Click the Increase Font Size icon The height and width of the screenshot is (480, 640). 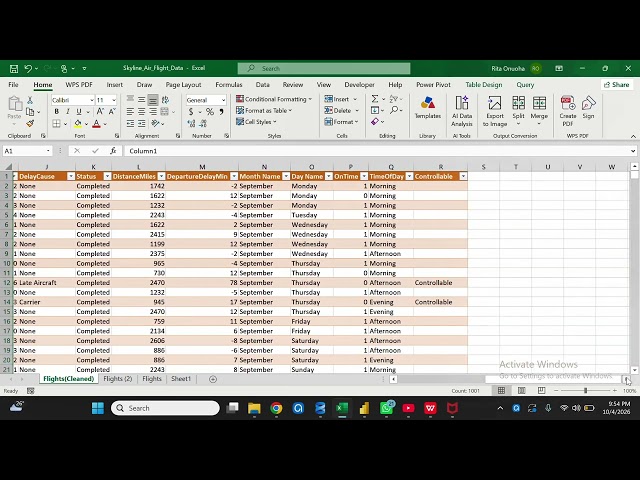(100, 111)
